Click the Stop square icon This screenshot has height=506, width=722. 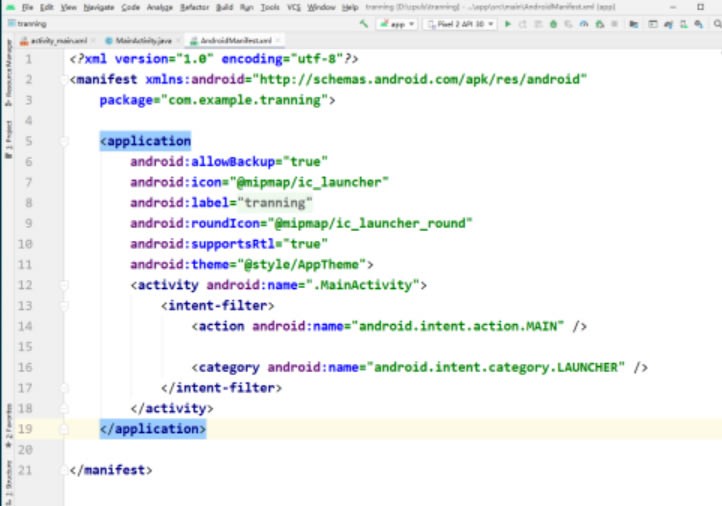tap(614, 24)
